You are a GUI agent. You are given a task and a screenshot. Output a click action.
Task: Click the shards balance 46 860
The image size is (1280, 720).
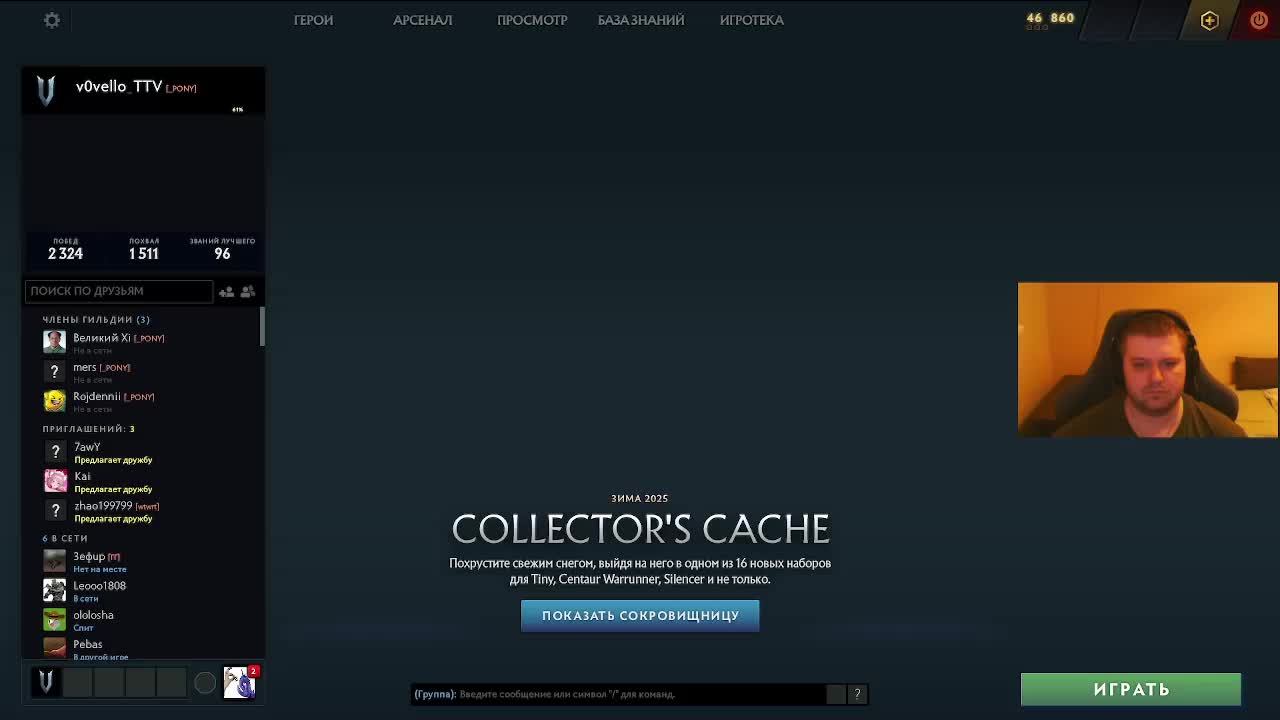coord(1050,18)
